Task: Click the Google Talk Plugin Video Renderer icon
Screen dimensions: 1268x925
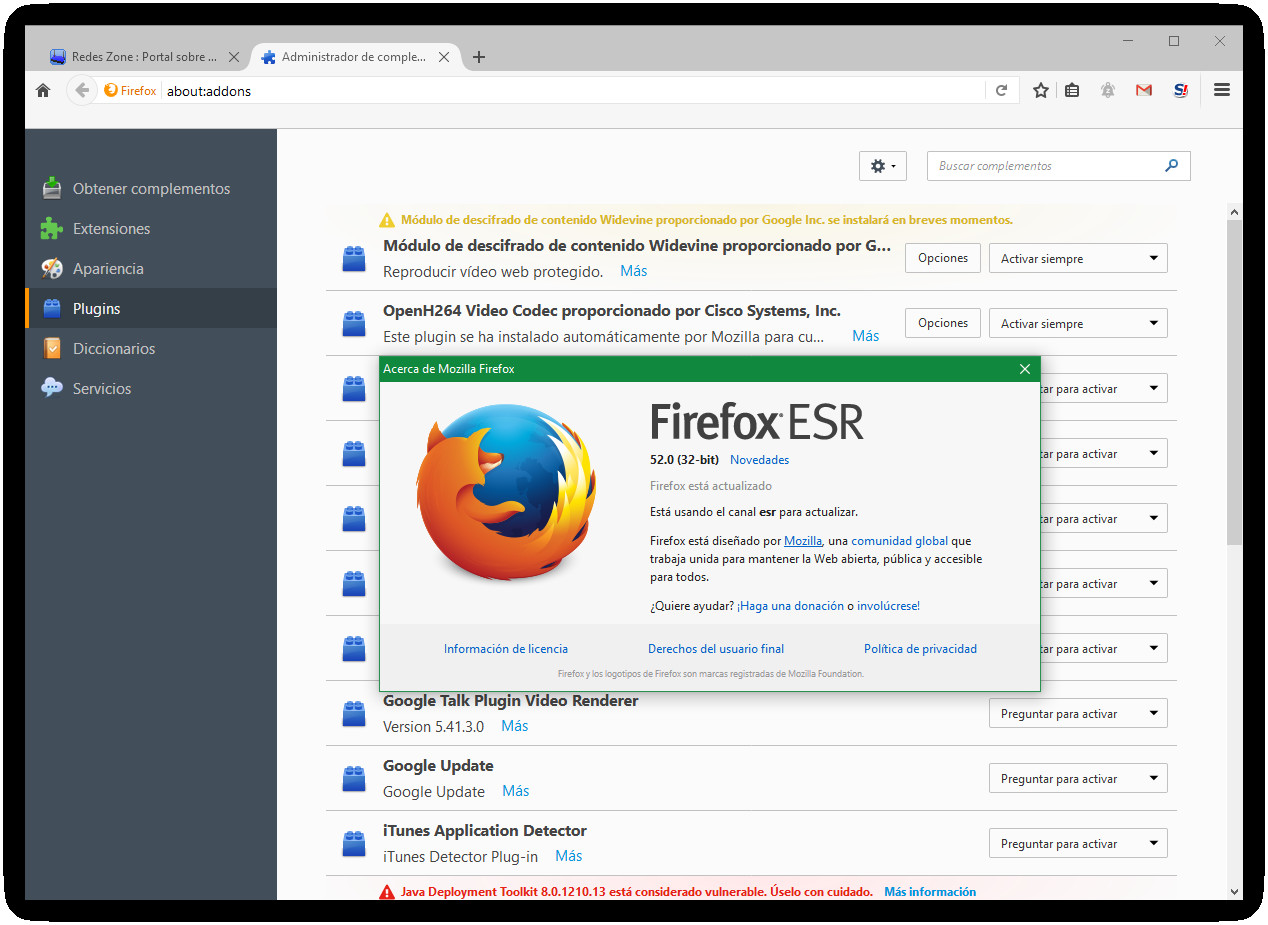Action: coord(354,714)
